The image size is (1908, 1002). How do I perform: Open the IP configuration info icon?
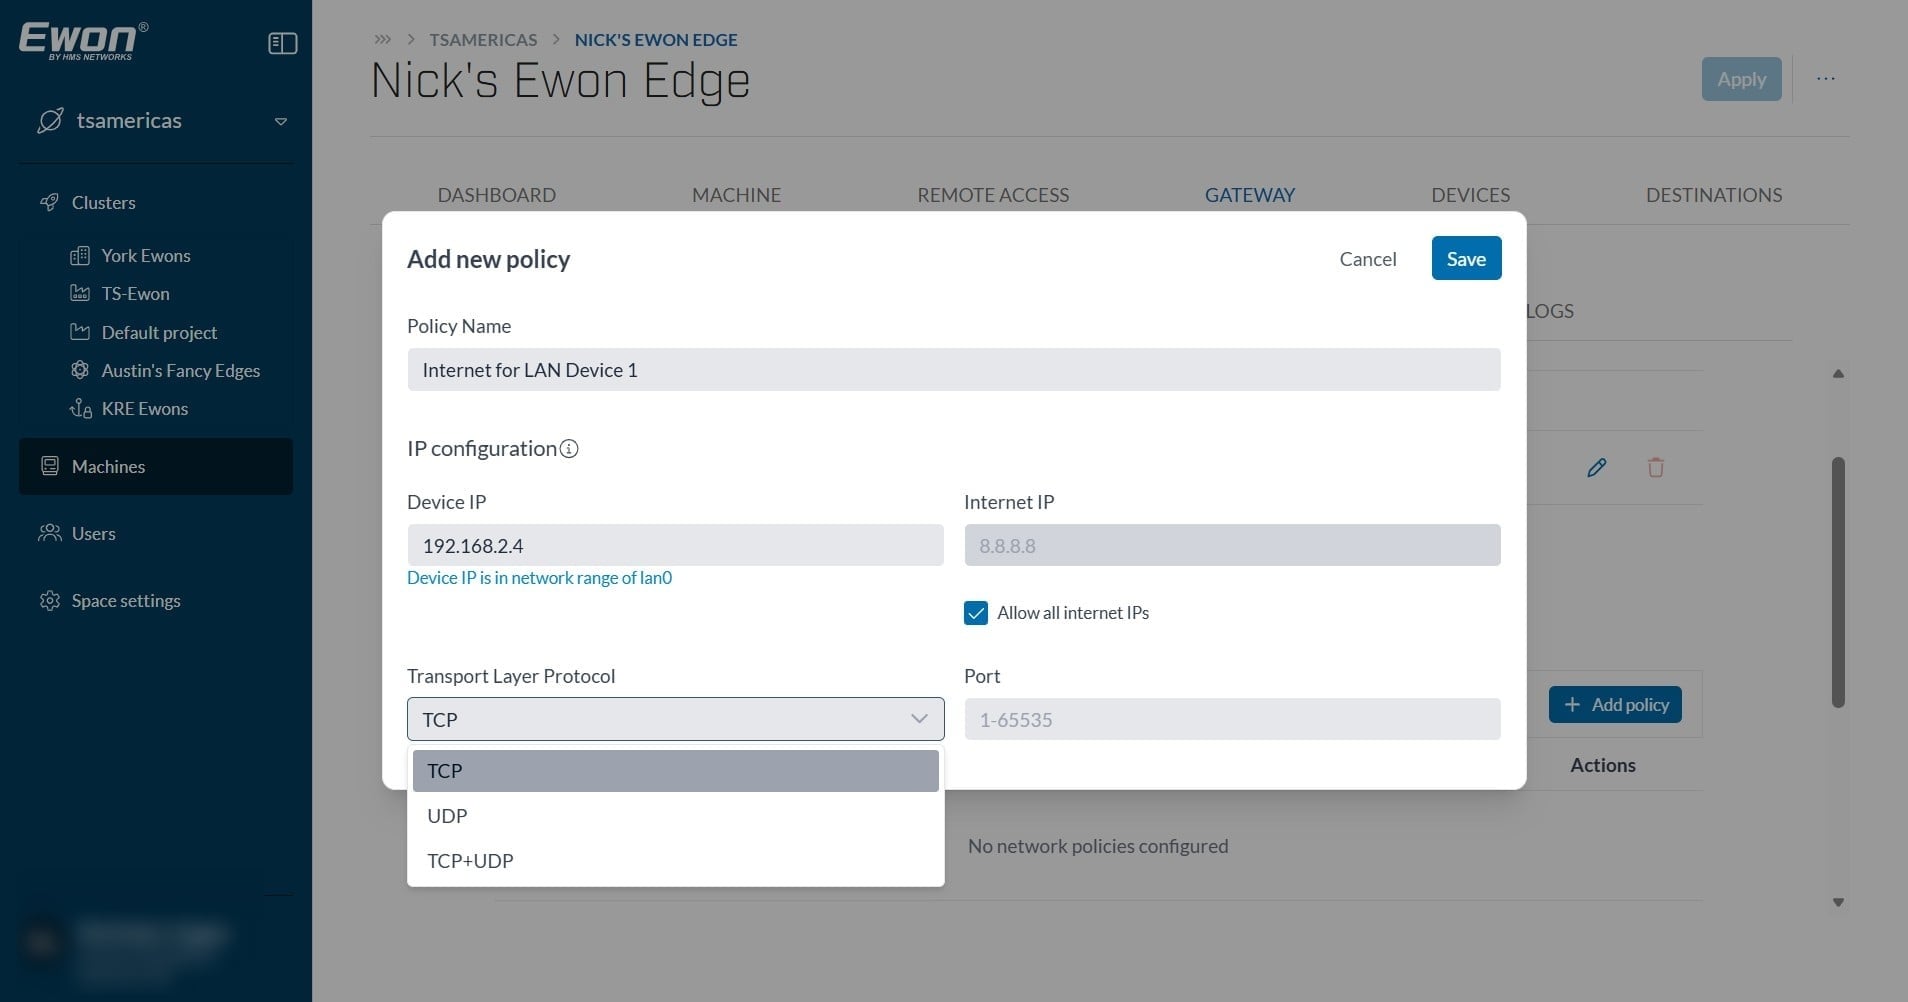pos(569,449)
